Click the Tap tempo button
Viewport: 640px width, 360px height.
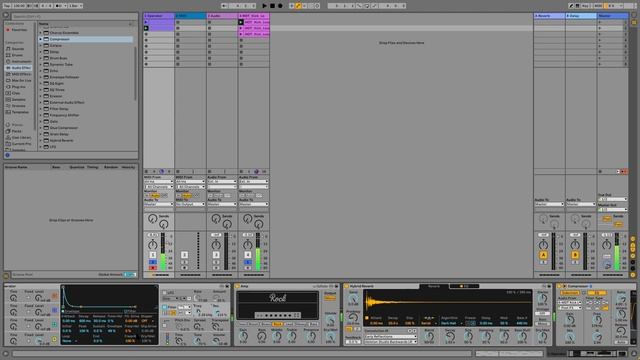[7, 6]
